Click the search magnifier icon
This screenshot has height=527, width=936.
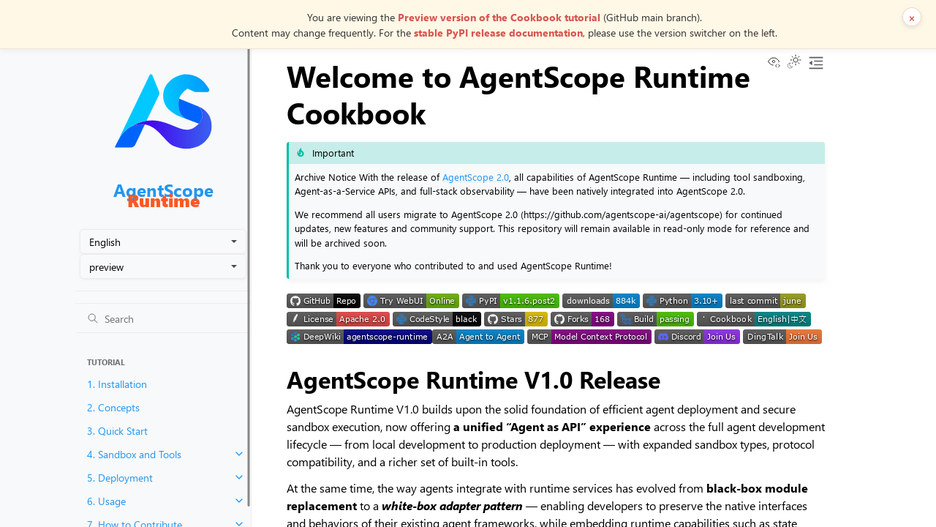[93, 319]
